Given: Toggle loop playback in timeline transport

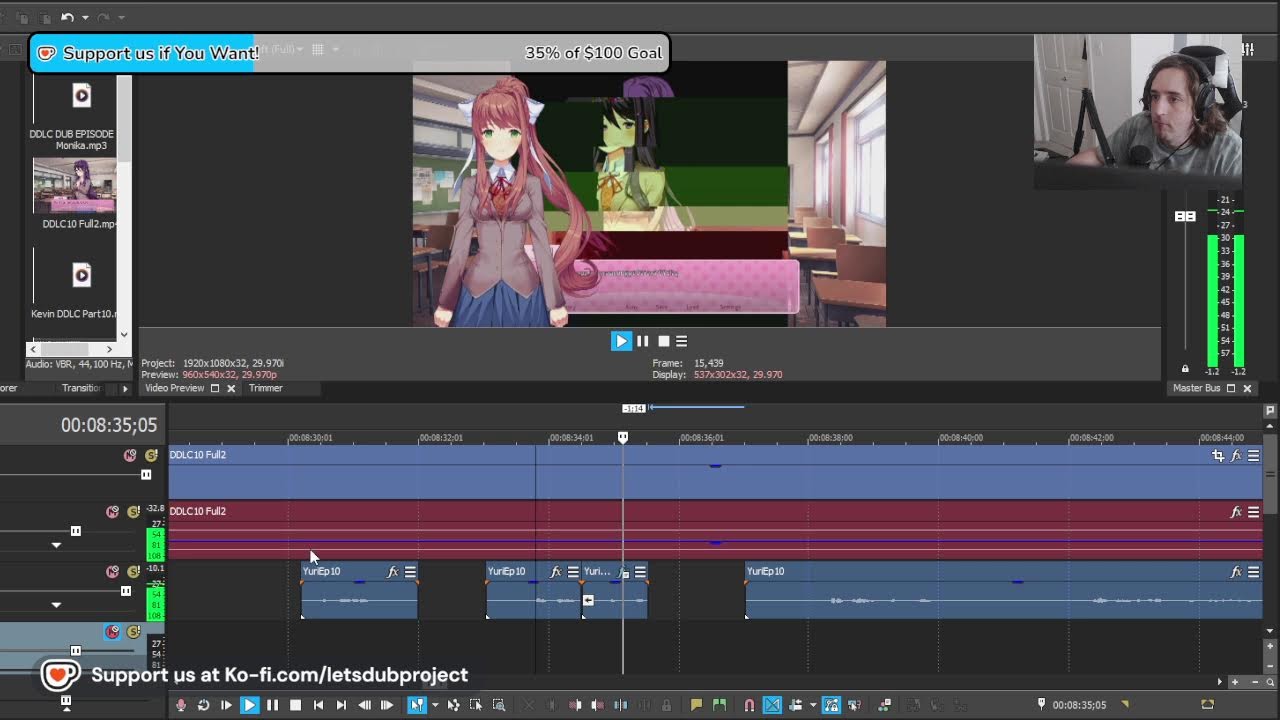Looking at the screenshot, I should tap(203, 705).
